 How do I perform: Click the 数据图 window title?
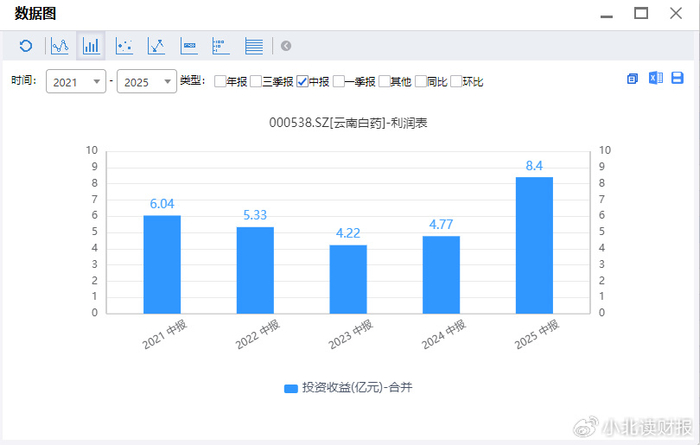(35, 13)
